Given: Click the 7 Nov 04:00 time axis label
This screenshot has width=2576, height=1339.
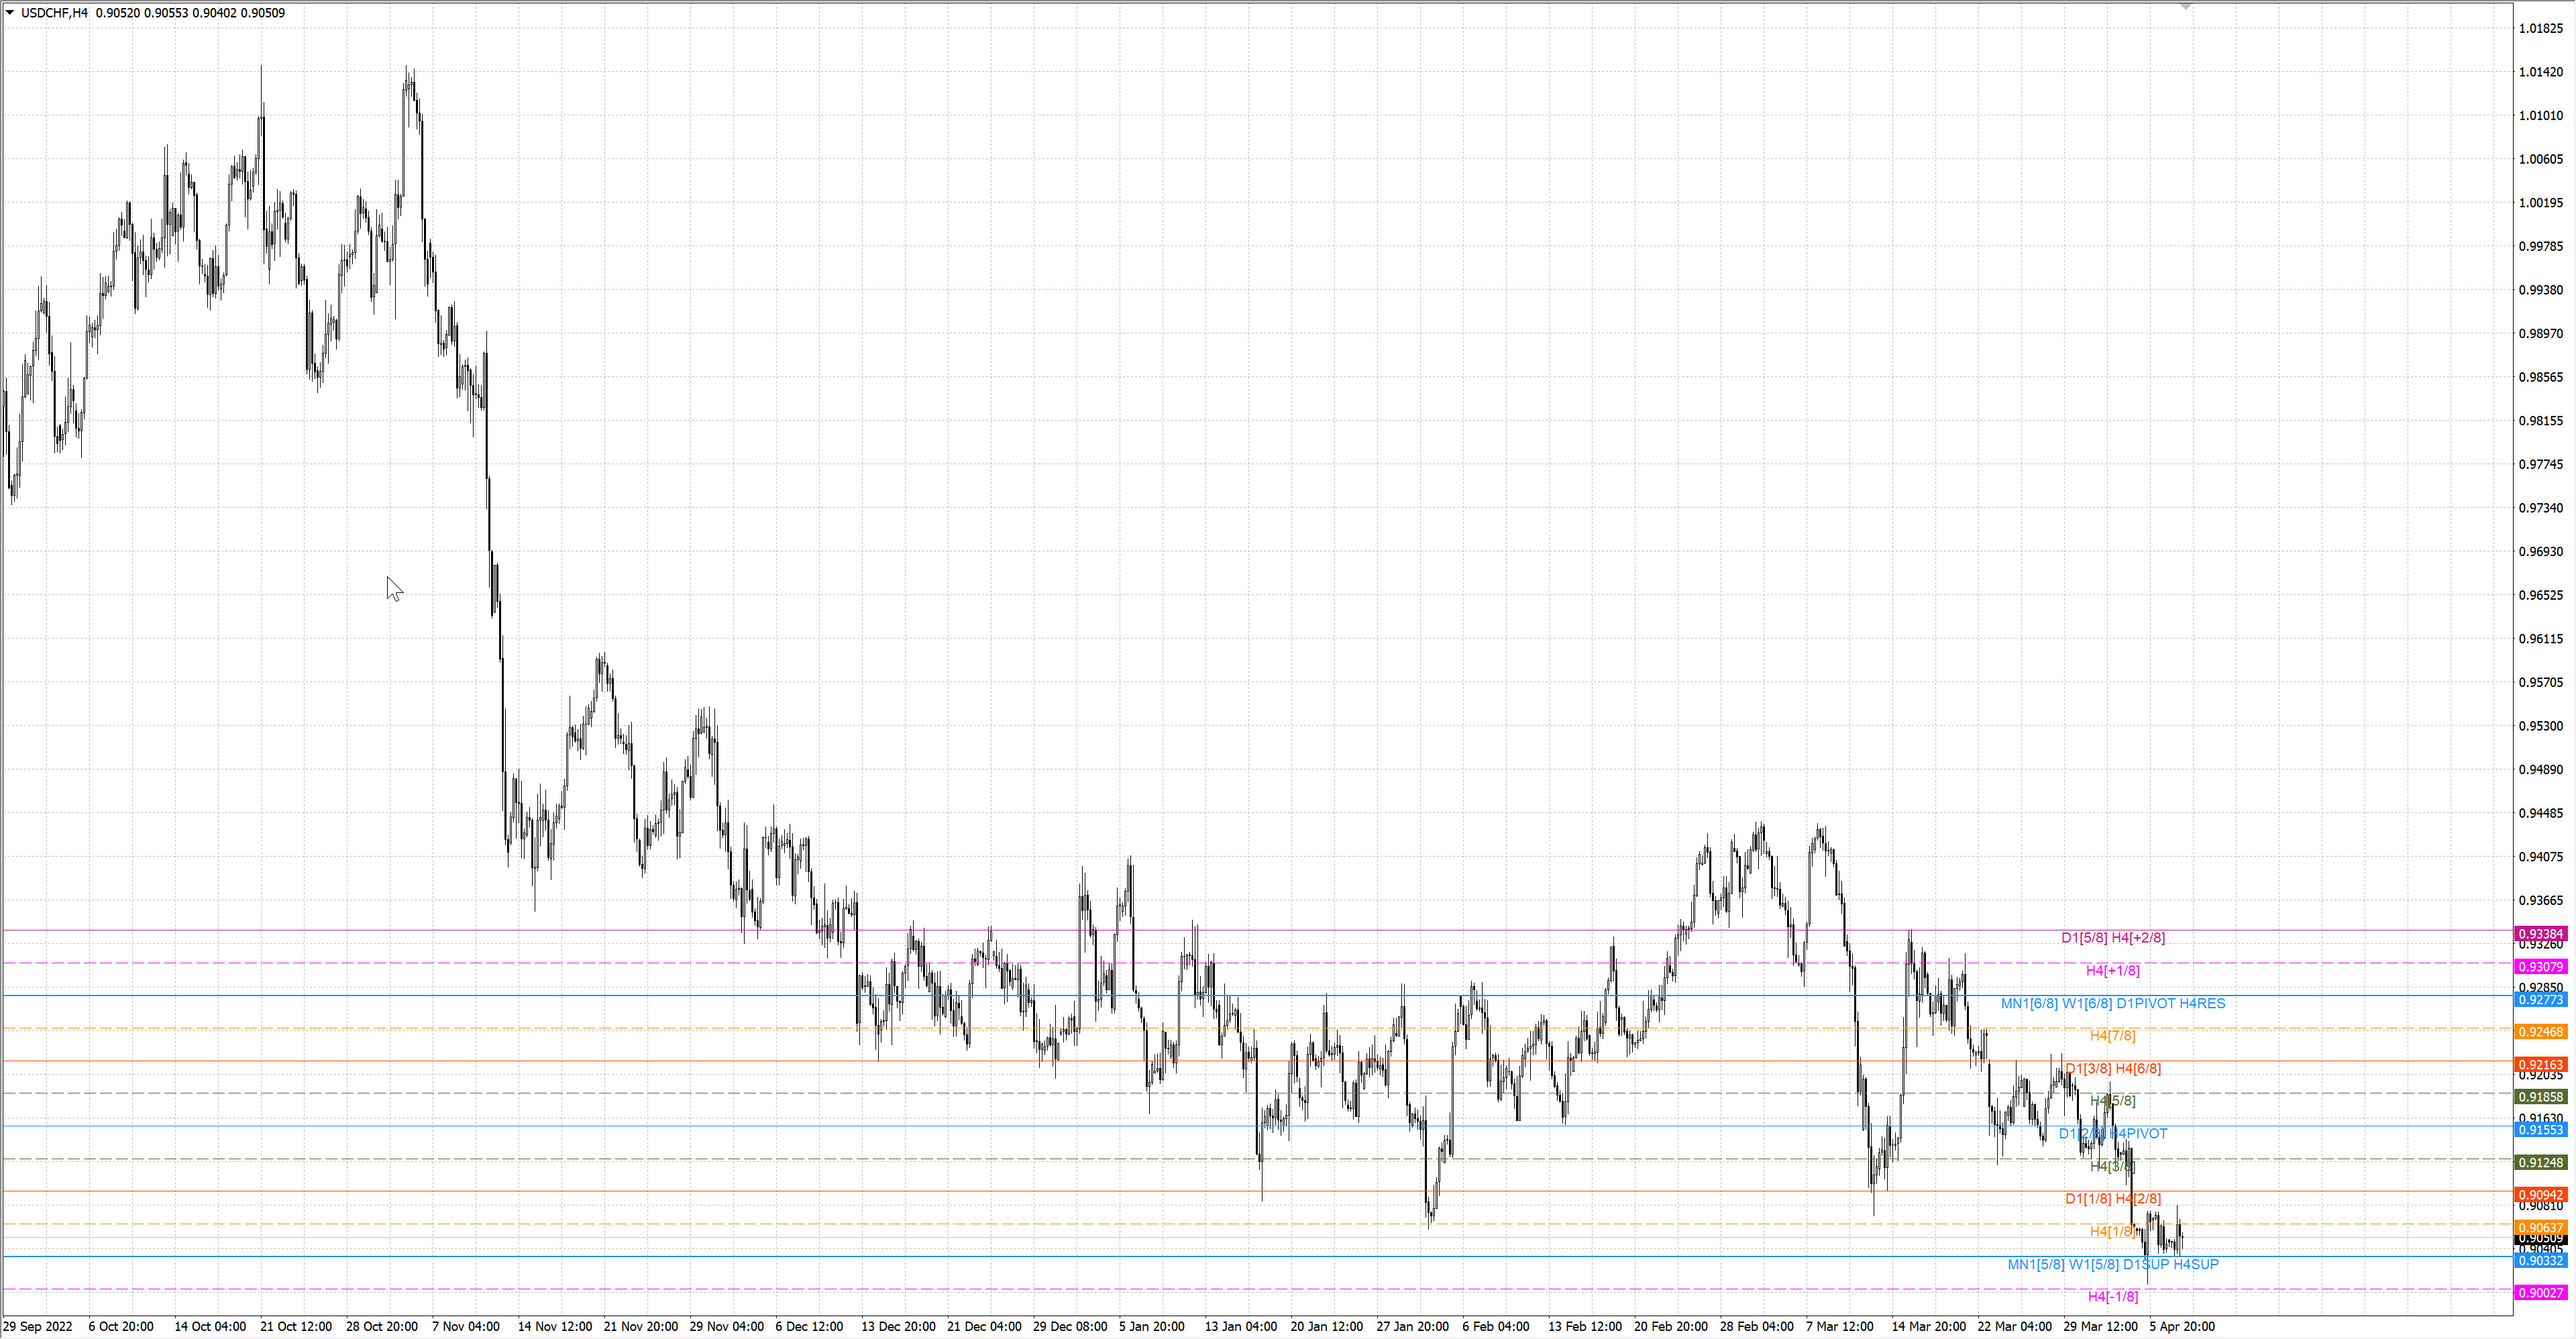Looking at the screenshot, I should [x=466, y=1326].
